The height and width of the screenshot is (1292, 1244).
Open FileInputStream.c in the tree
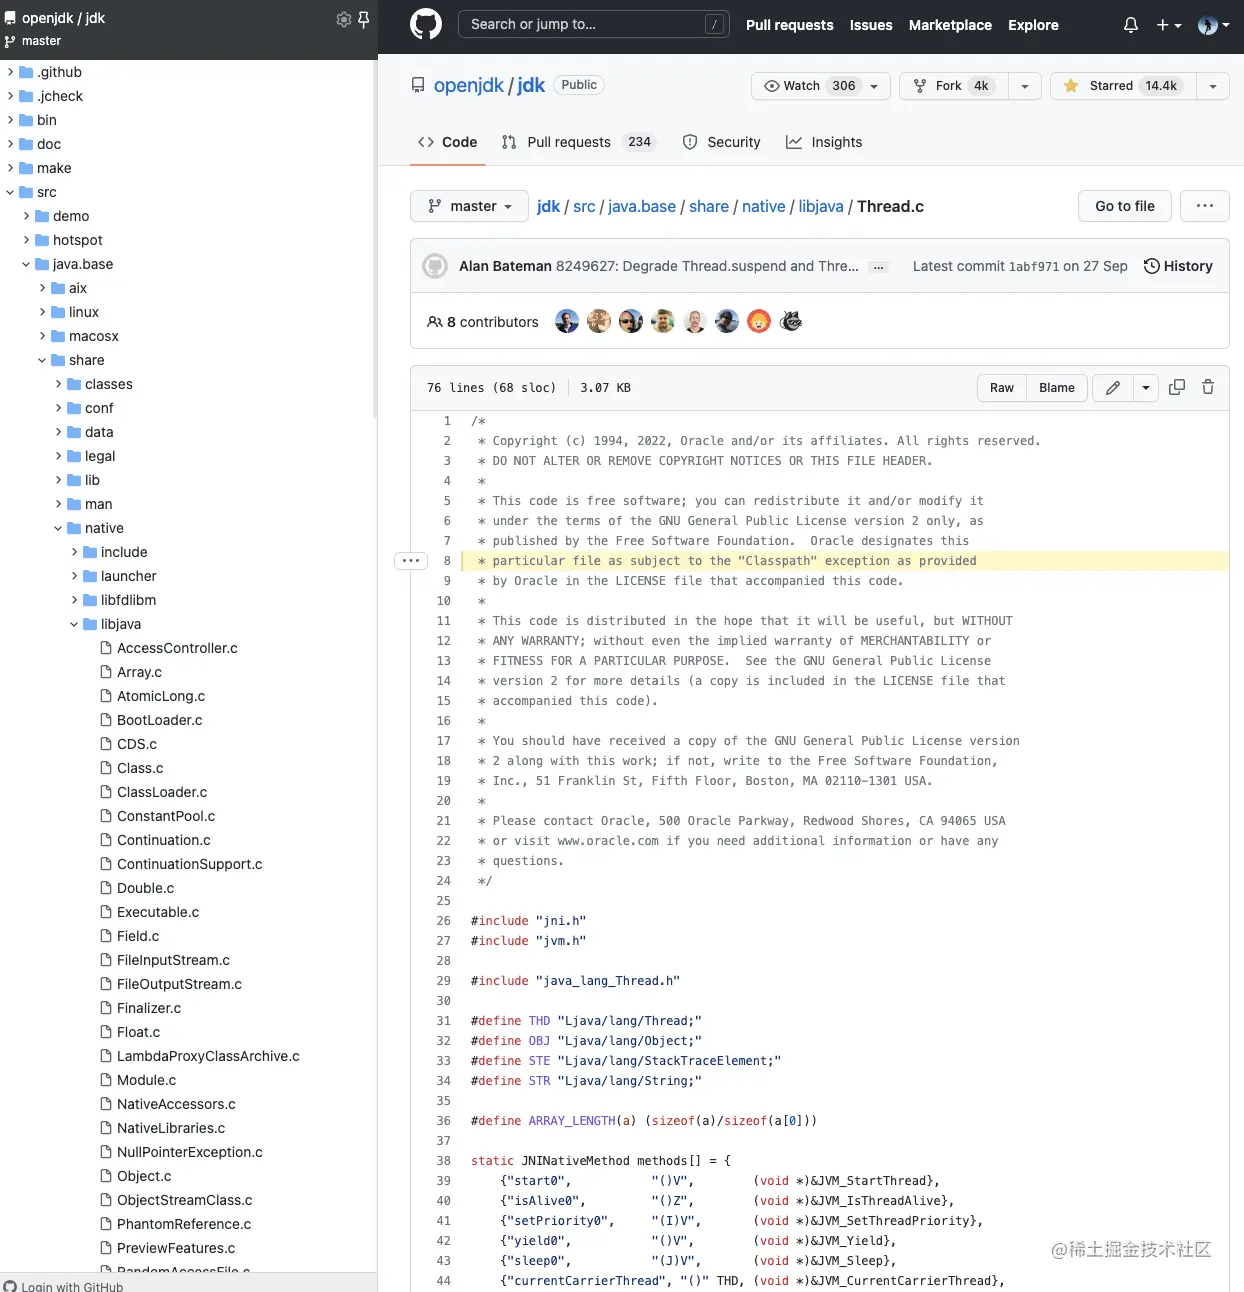tap(173, 960)
